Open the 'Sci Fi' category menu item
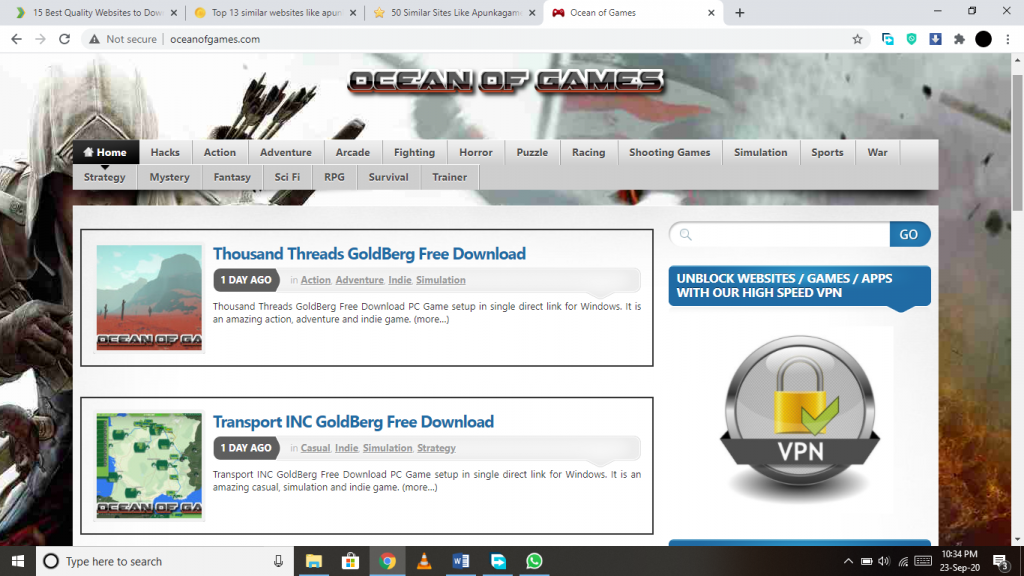1024x576 pixels. 287,176
